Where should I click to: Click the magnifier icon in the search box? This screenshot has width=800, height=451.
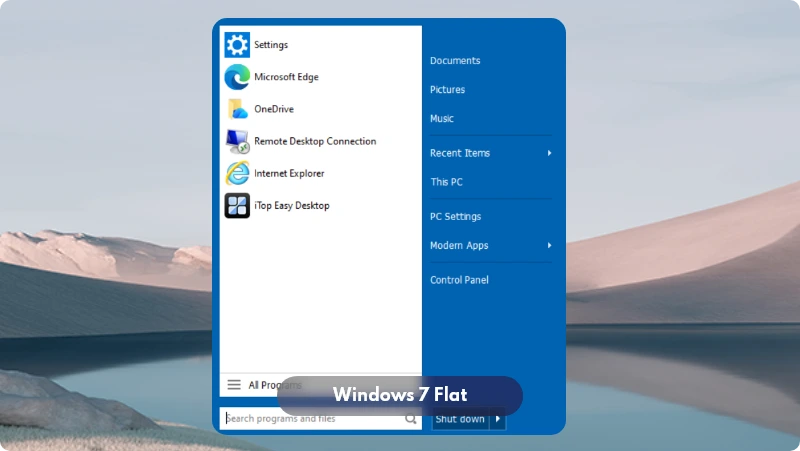coord(411,420)
